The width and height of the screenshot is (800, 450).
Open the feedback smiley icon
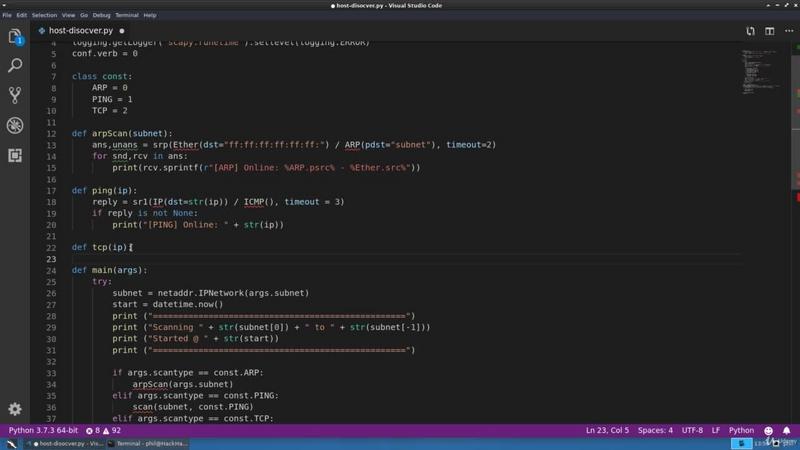[x=768, y=431]
